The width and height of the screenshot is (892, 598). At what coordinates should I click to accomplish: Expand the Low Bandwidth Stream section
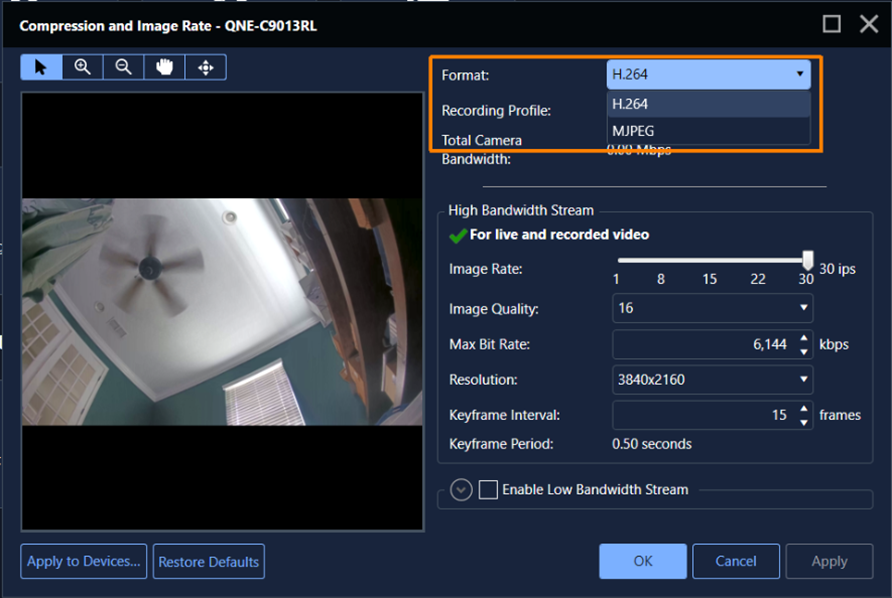click(x=460, y=490)
